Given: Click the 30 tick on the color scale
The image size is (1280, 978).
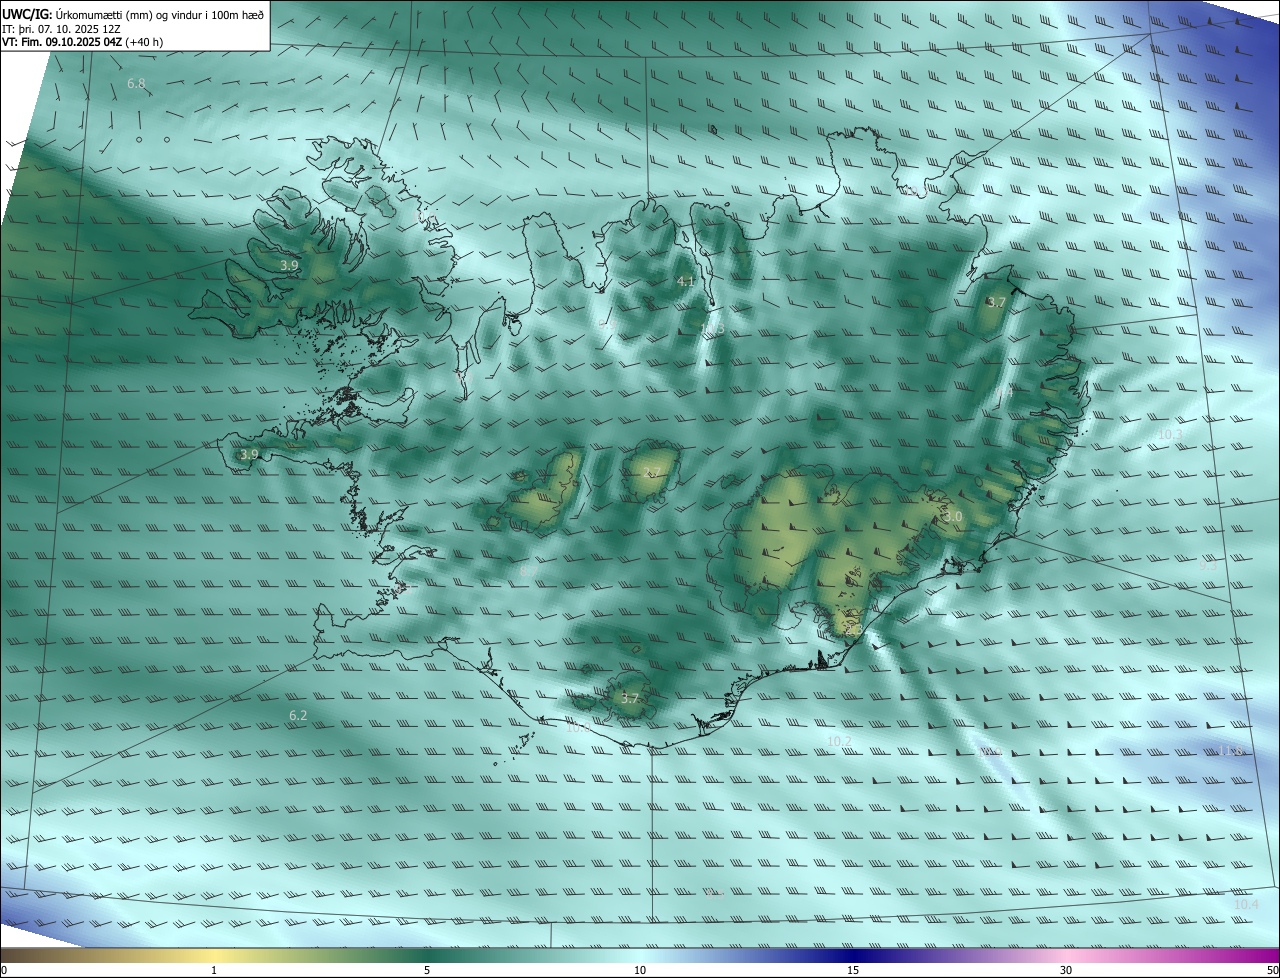Looking at the screenshot, I should (x=1066, y=970).
